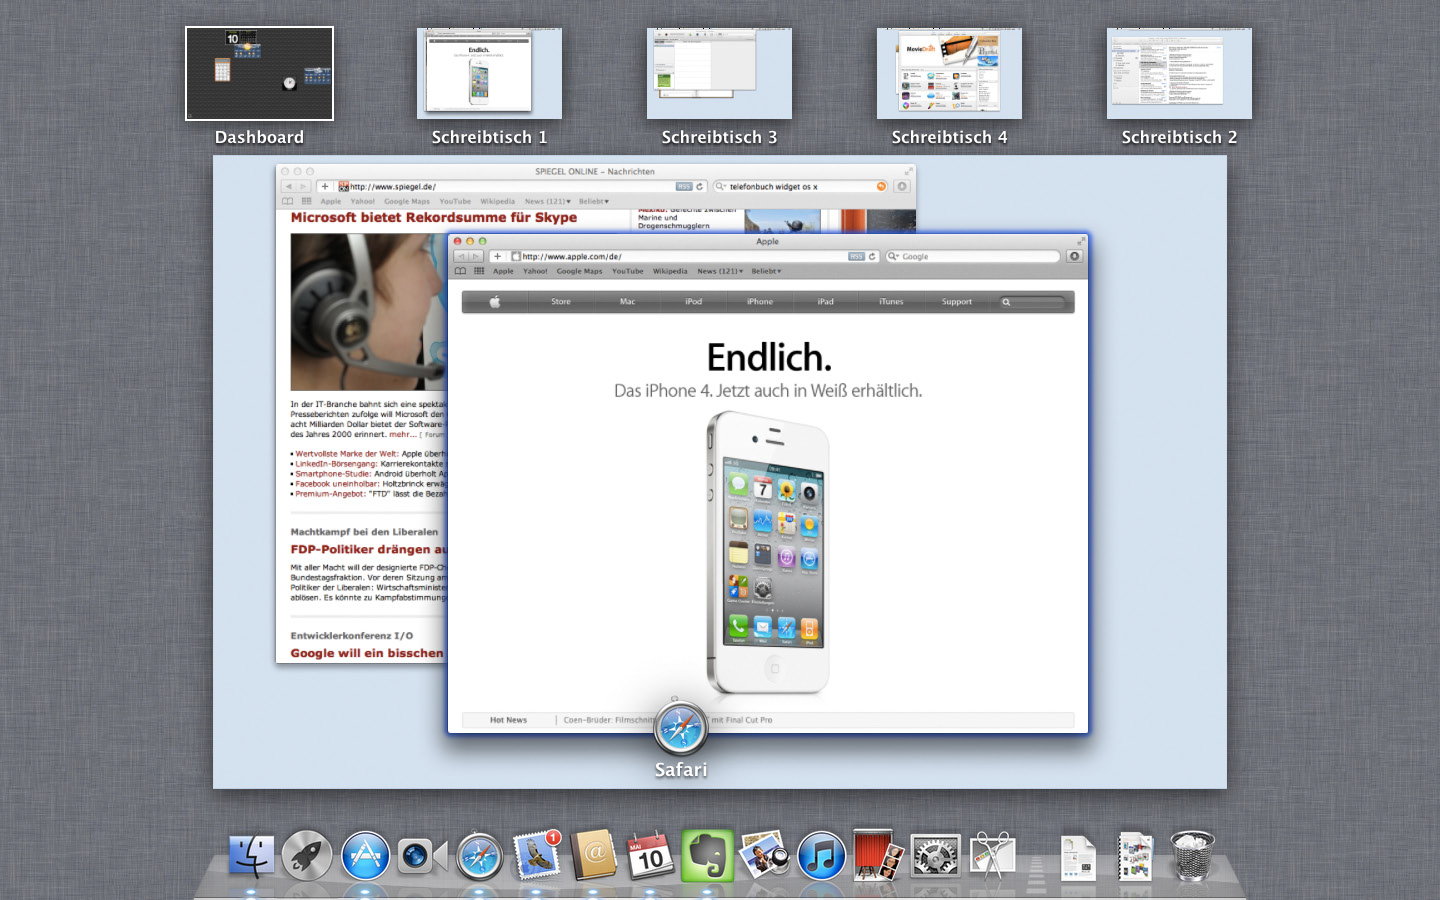This screenshot has width=1440, height=900.
Task: Open the bound documents stack in Dock
Action: click(1136, 857)
